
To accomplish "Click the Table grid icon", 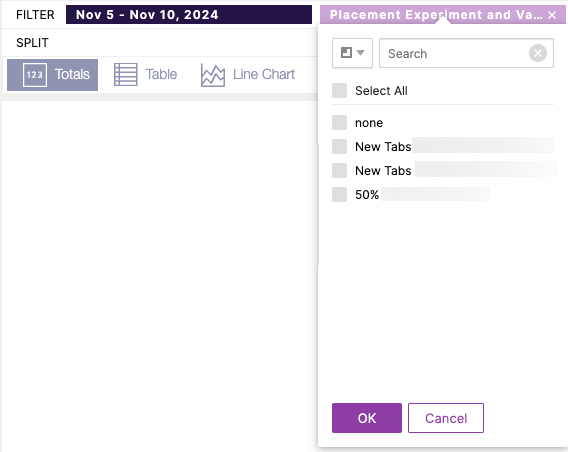I will click(x=126, y=75).
